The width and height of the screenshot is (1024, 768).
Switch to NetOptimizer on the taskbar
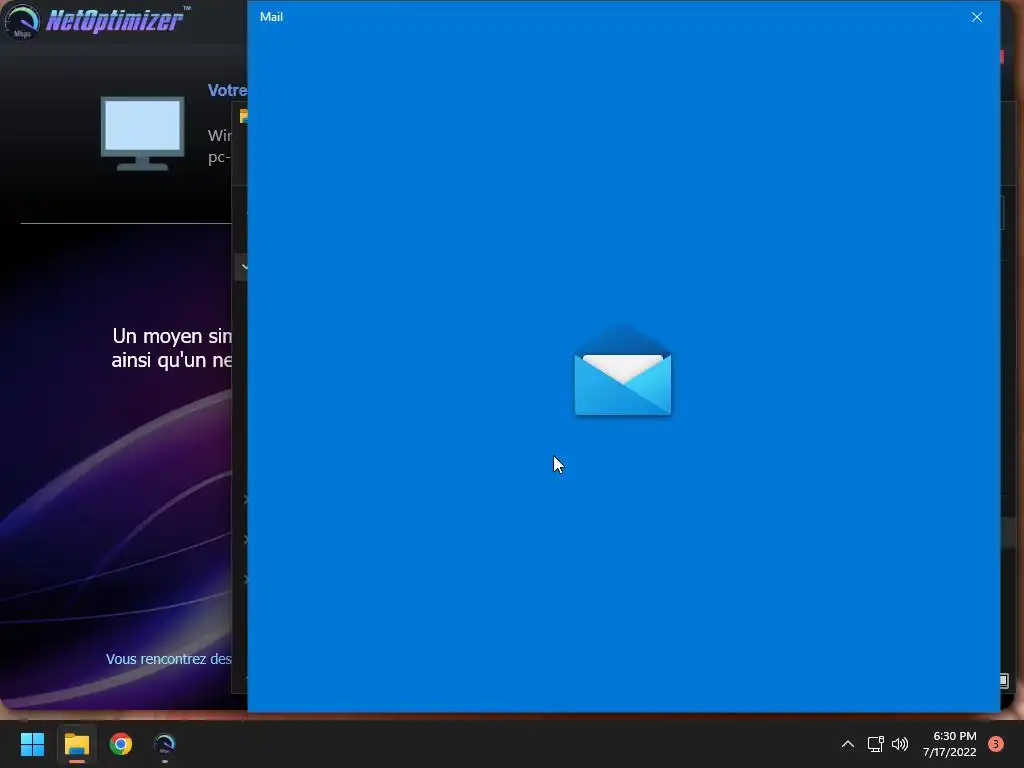pyautogui.click(x=165, y=744)
